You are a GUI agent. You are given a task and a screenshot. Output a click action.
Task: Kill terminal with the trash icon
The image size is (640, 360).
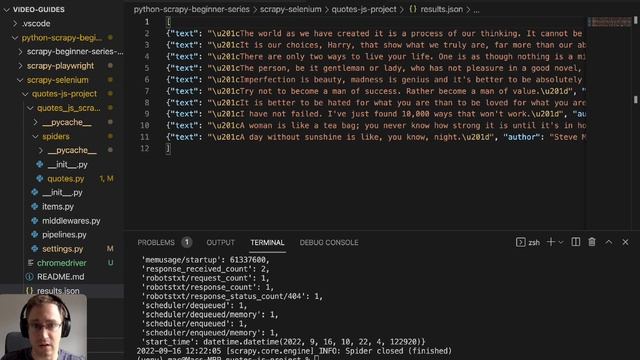(x=592, y=242)
